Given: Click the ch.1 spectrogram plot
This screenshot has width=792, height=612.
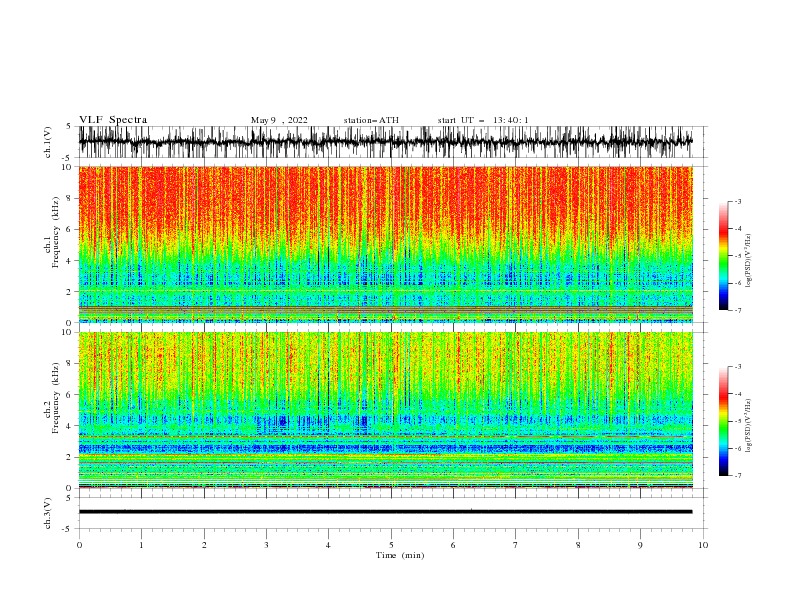Looking at the screenshot, I should [386, 244].
